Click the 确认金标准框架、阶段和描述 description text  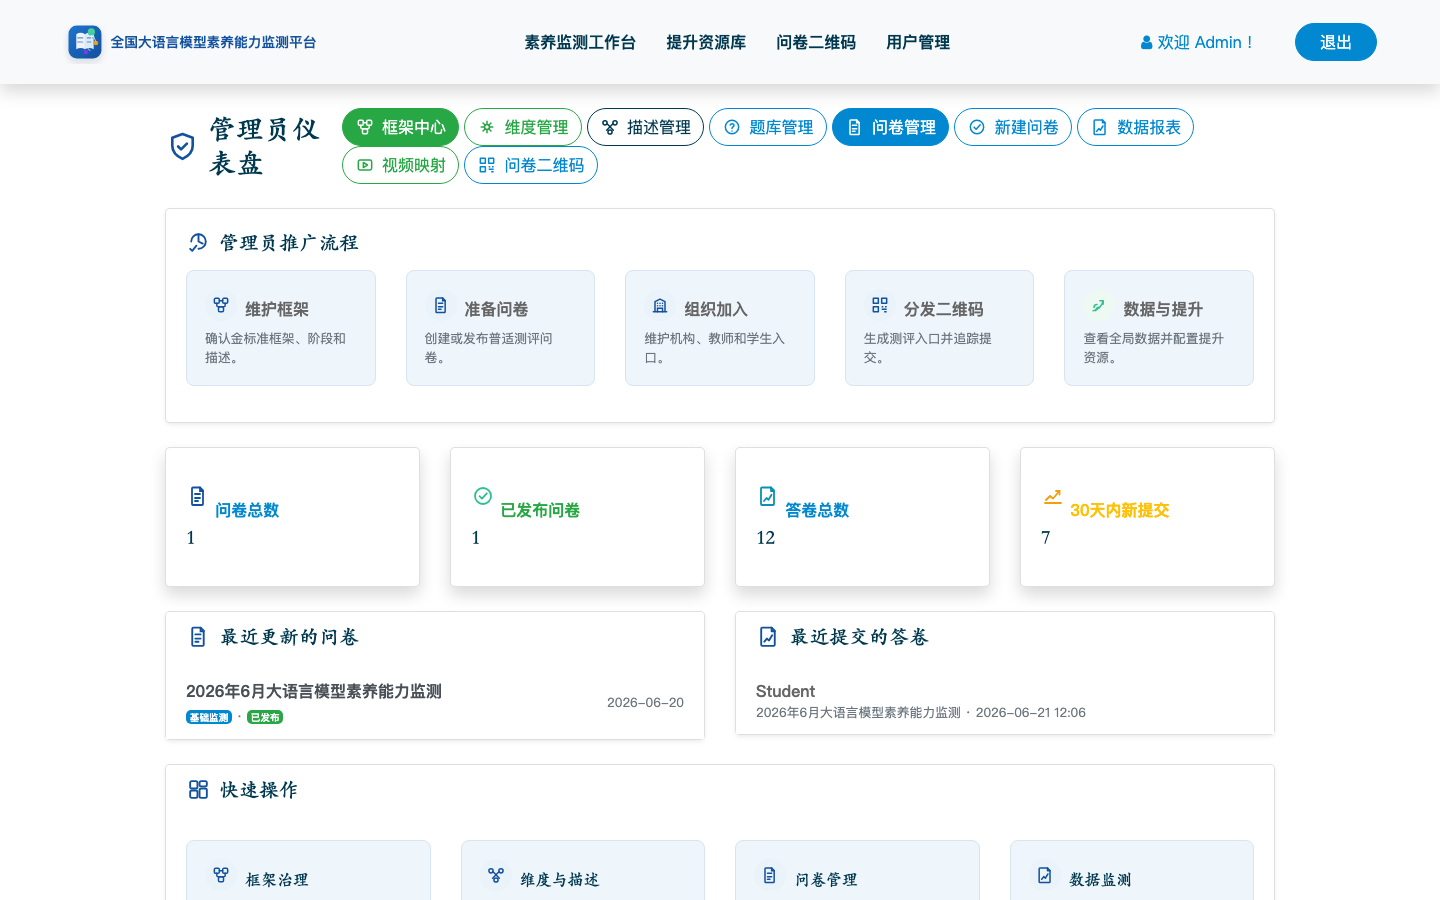[x=275, y=348]
